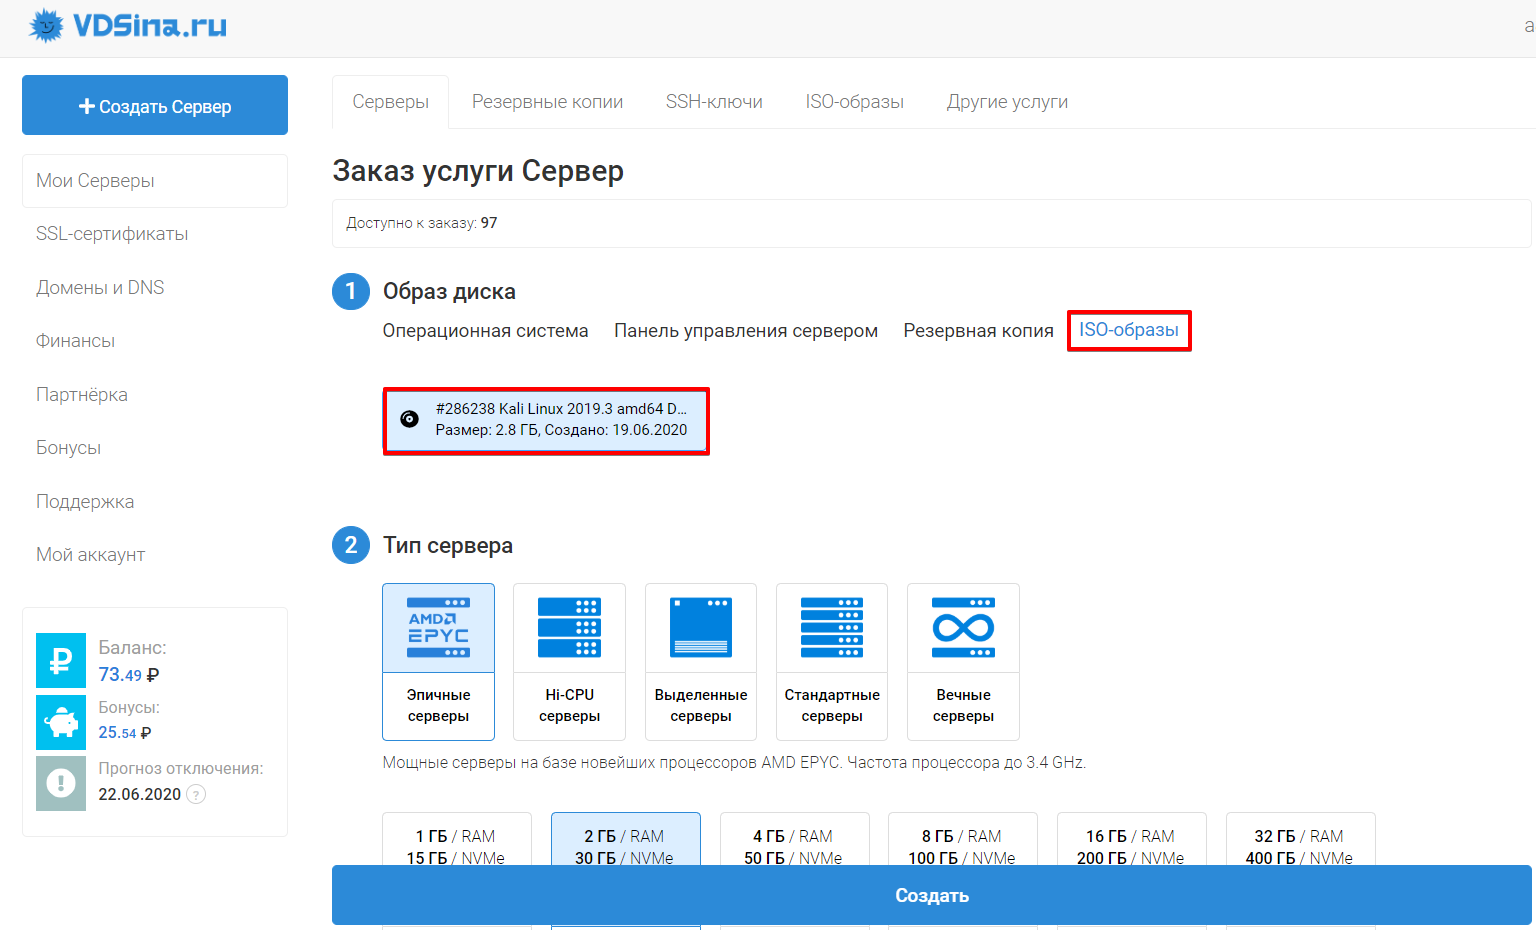Open the shutdown forecast help question mark
The image size is (1536, 930).
coord(197,794)
